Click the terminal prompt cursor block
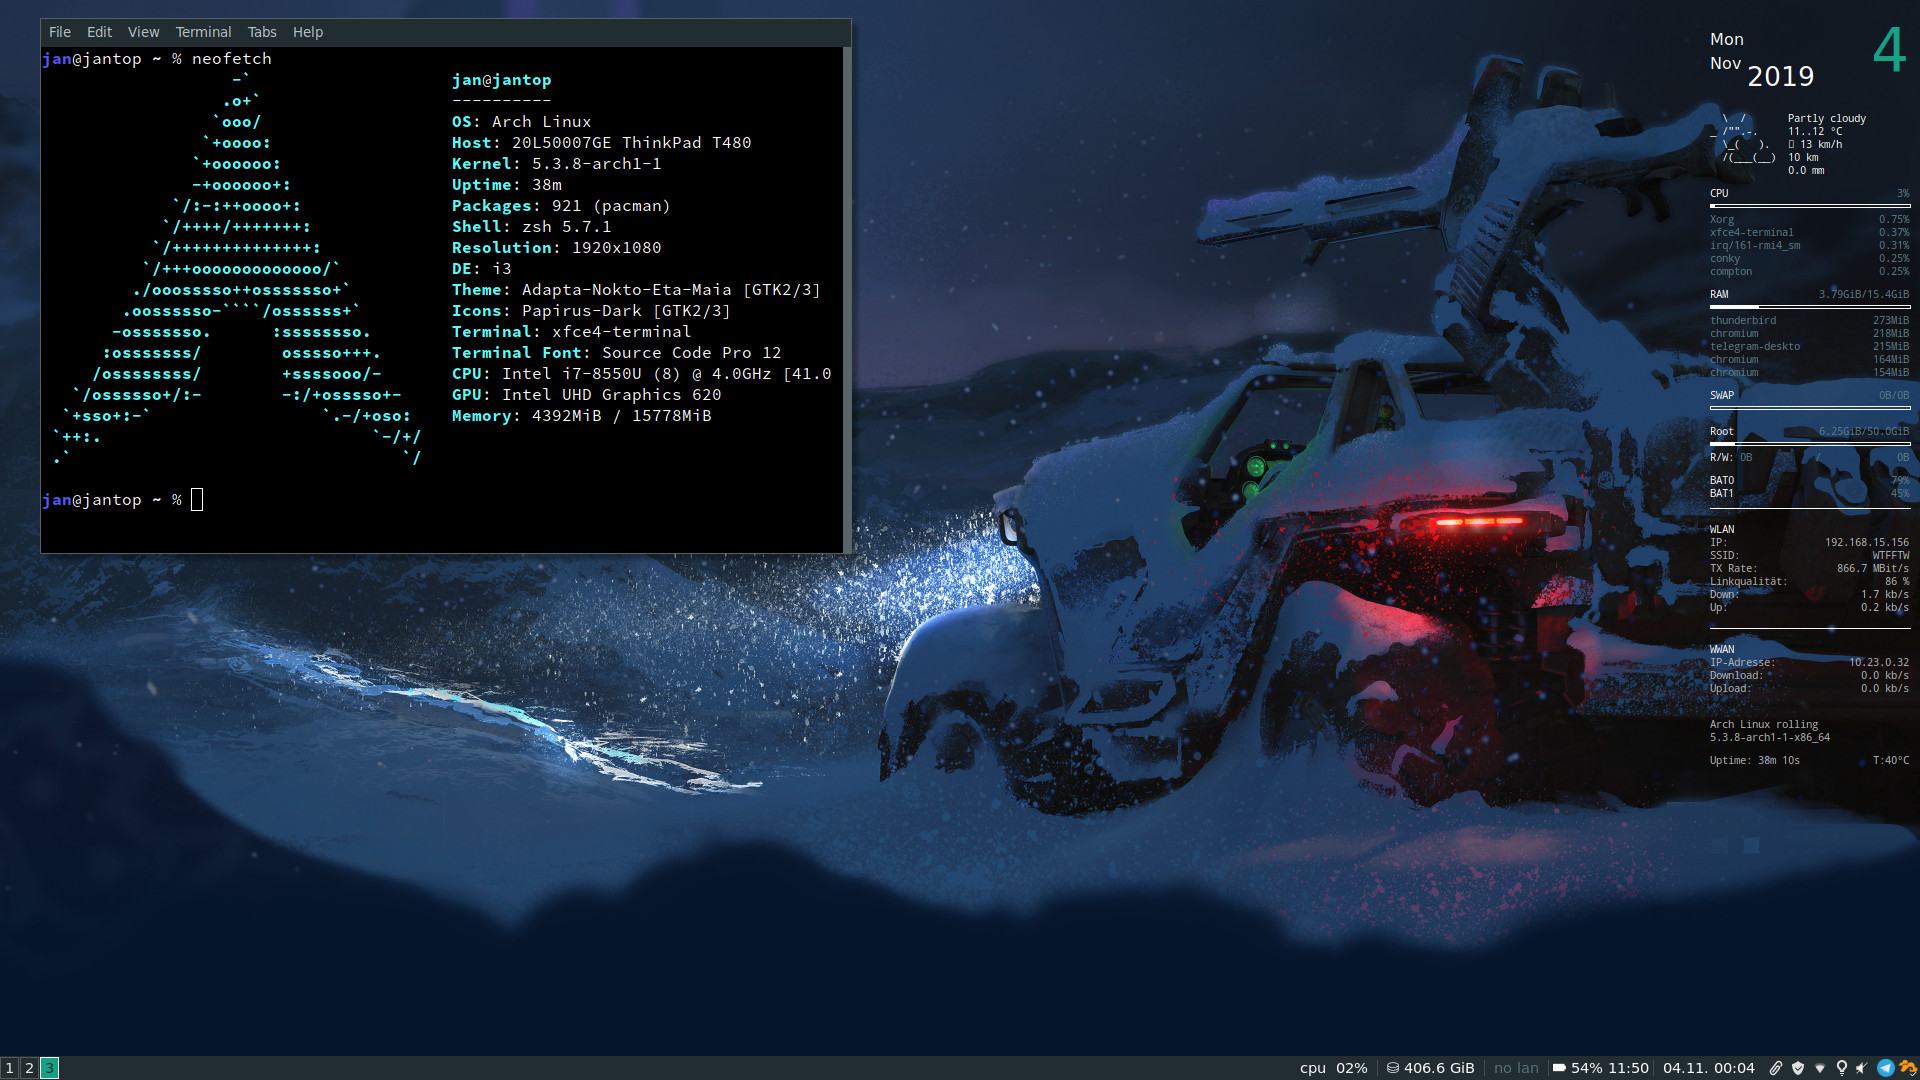Screen dimensions: 1920x1080 [197, 500]
